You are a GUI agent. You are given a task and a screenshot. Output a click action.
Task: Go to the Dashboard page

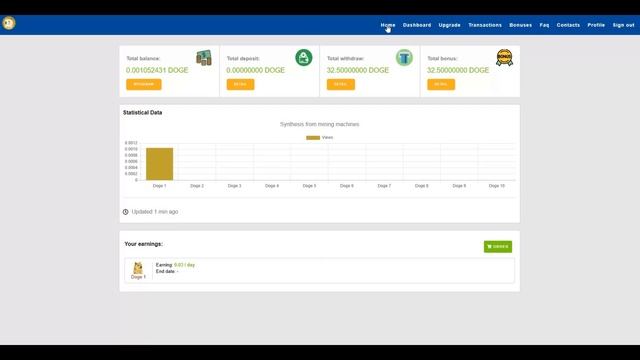[417, 25]
